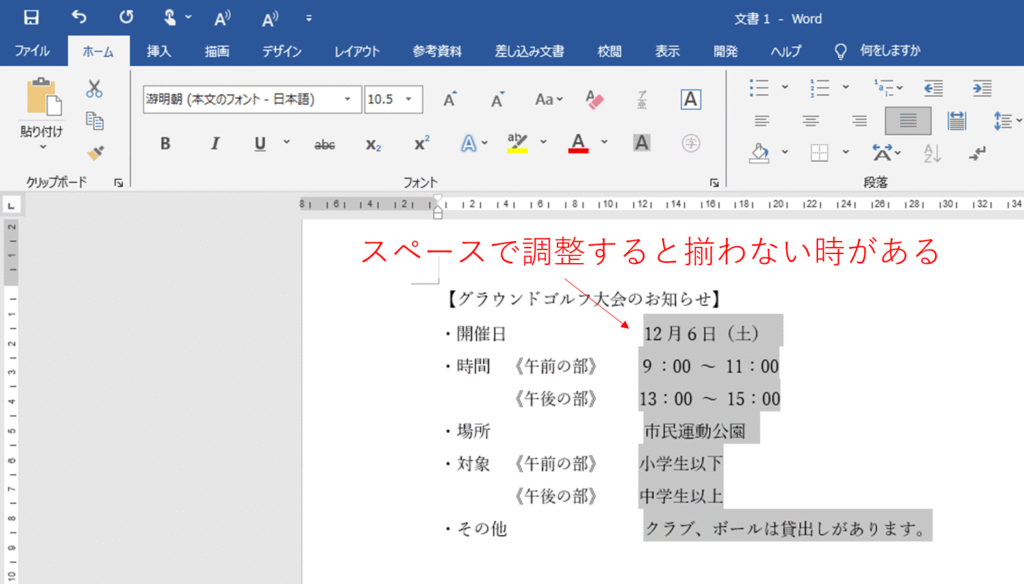This screenshot has width=1024, height=584.
Task: Click the Center alignment icon
Action: [x=811, y=121]
